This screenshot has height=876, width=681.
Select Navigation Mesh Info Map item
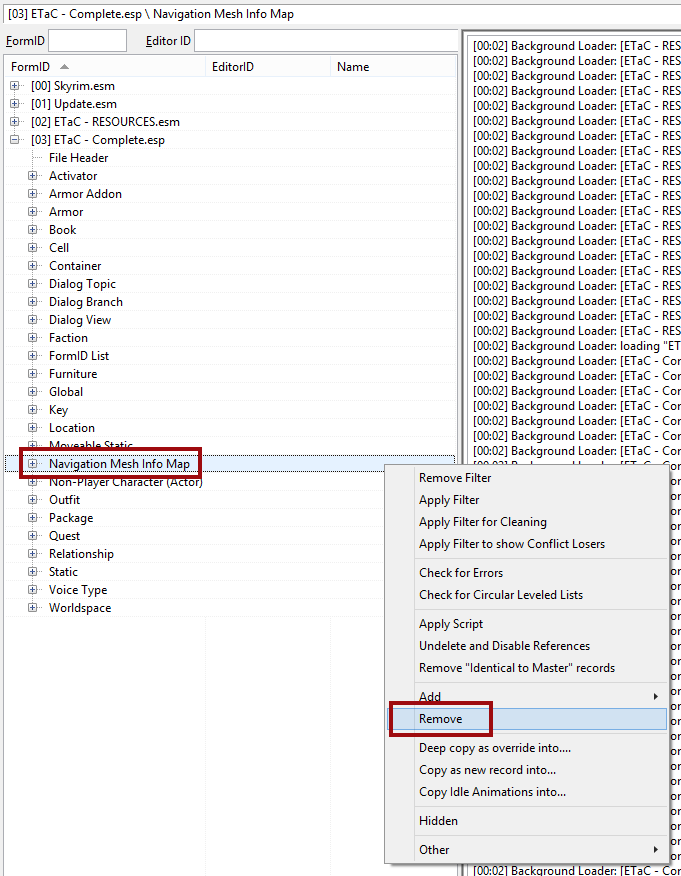coord(119,464)
